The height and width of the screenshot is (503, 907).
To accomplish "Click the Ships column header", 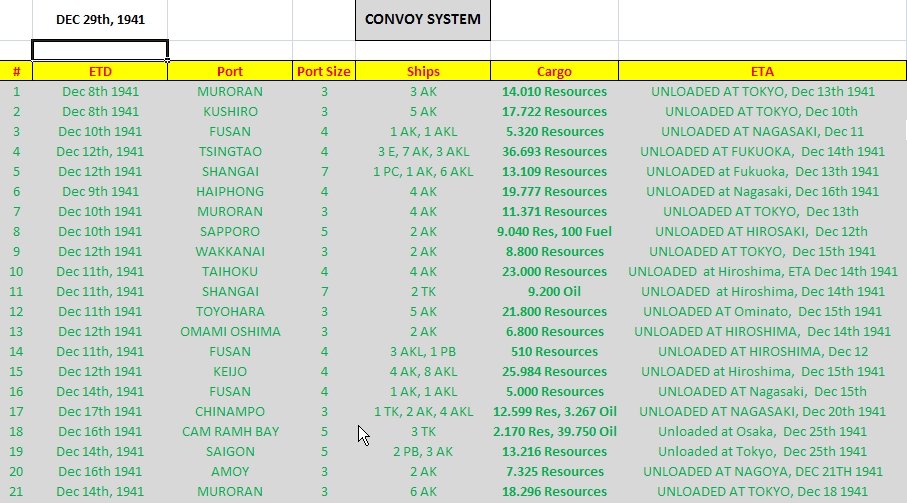I will click(423, 71).
